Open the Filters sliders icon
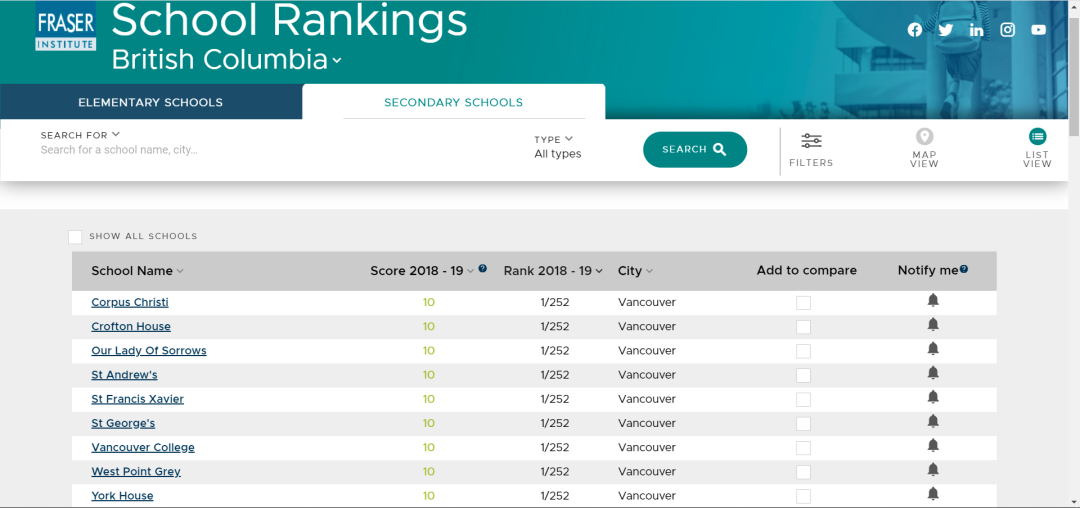This screenshot has width=1080, height=508. tap(811, 141)
